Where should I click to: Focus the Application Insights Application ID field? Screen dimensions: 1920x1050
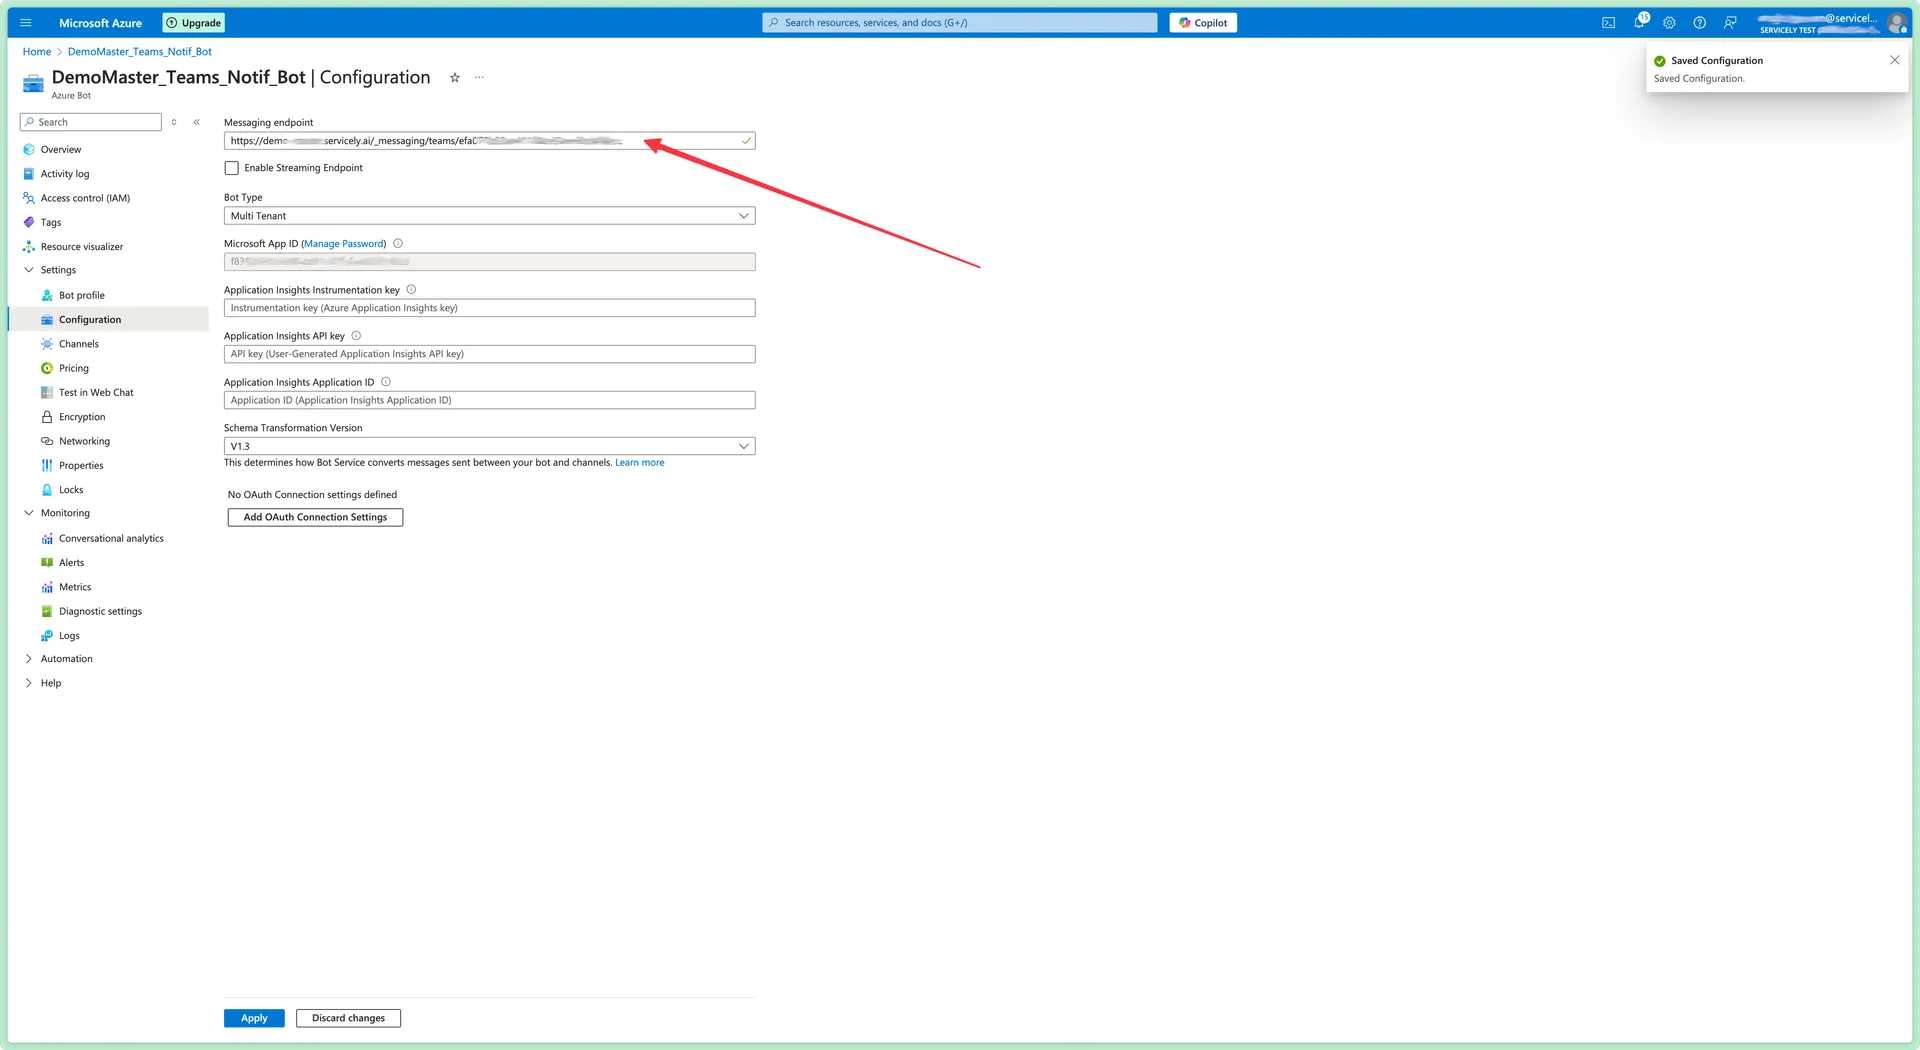[x=489, y=400]
